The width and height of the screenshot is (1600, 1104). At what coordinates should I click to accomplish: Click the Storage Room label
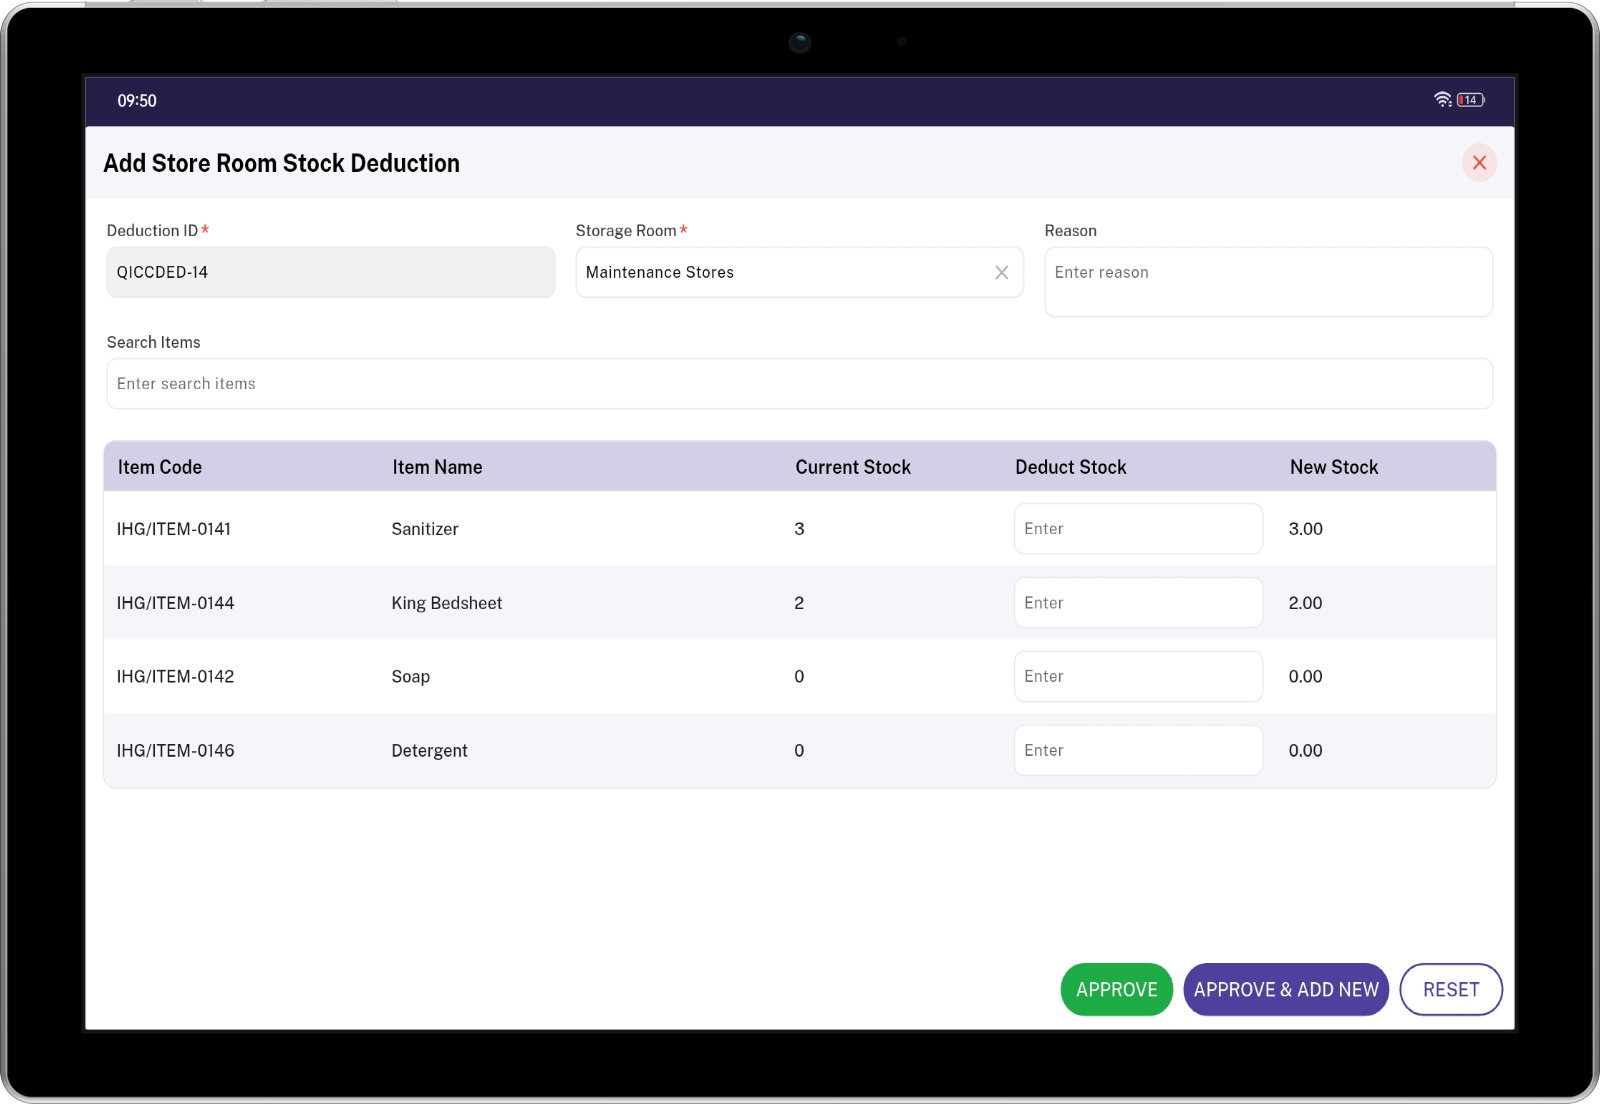[x=626, y=231]
